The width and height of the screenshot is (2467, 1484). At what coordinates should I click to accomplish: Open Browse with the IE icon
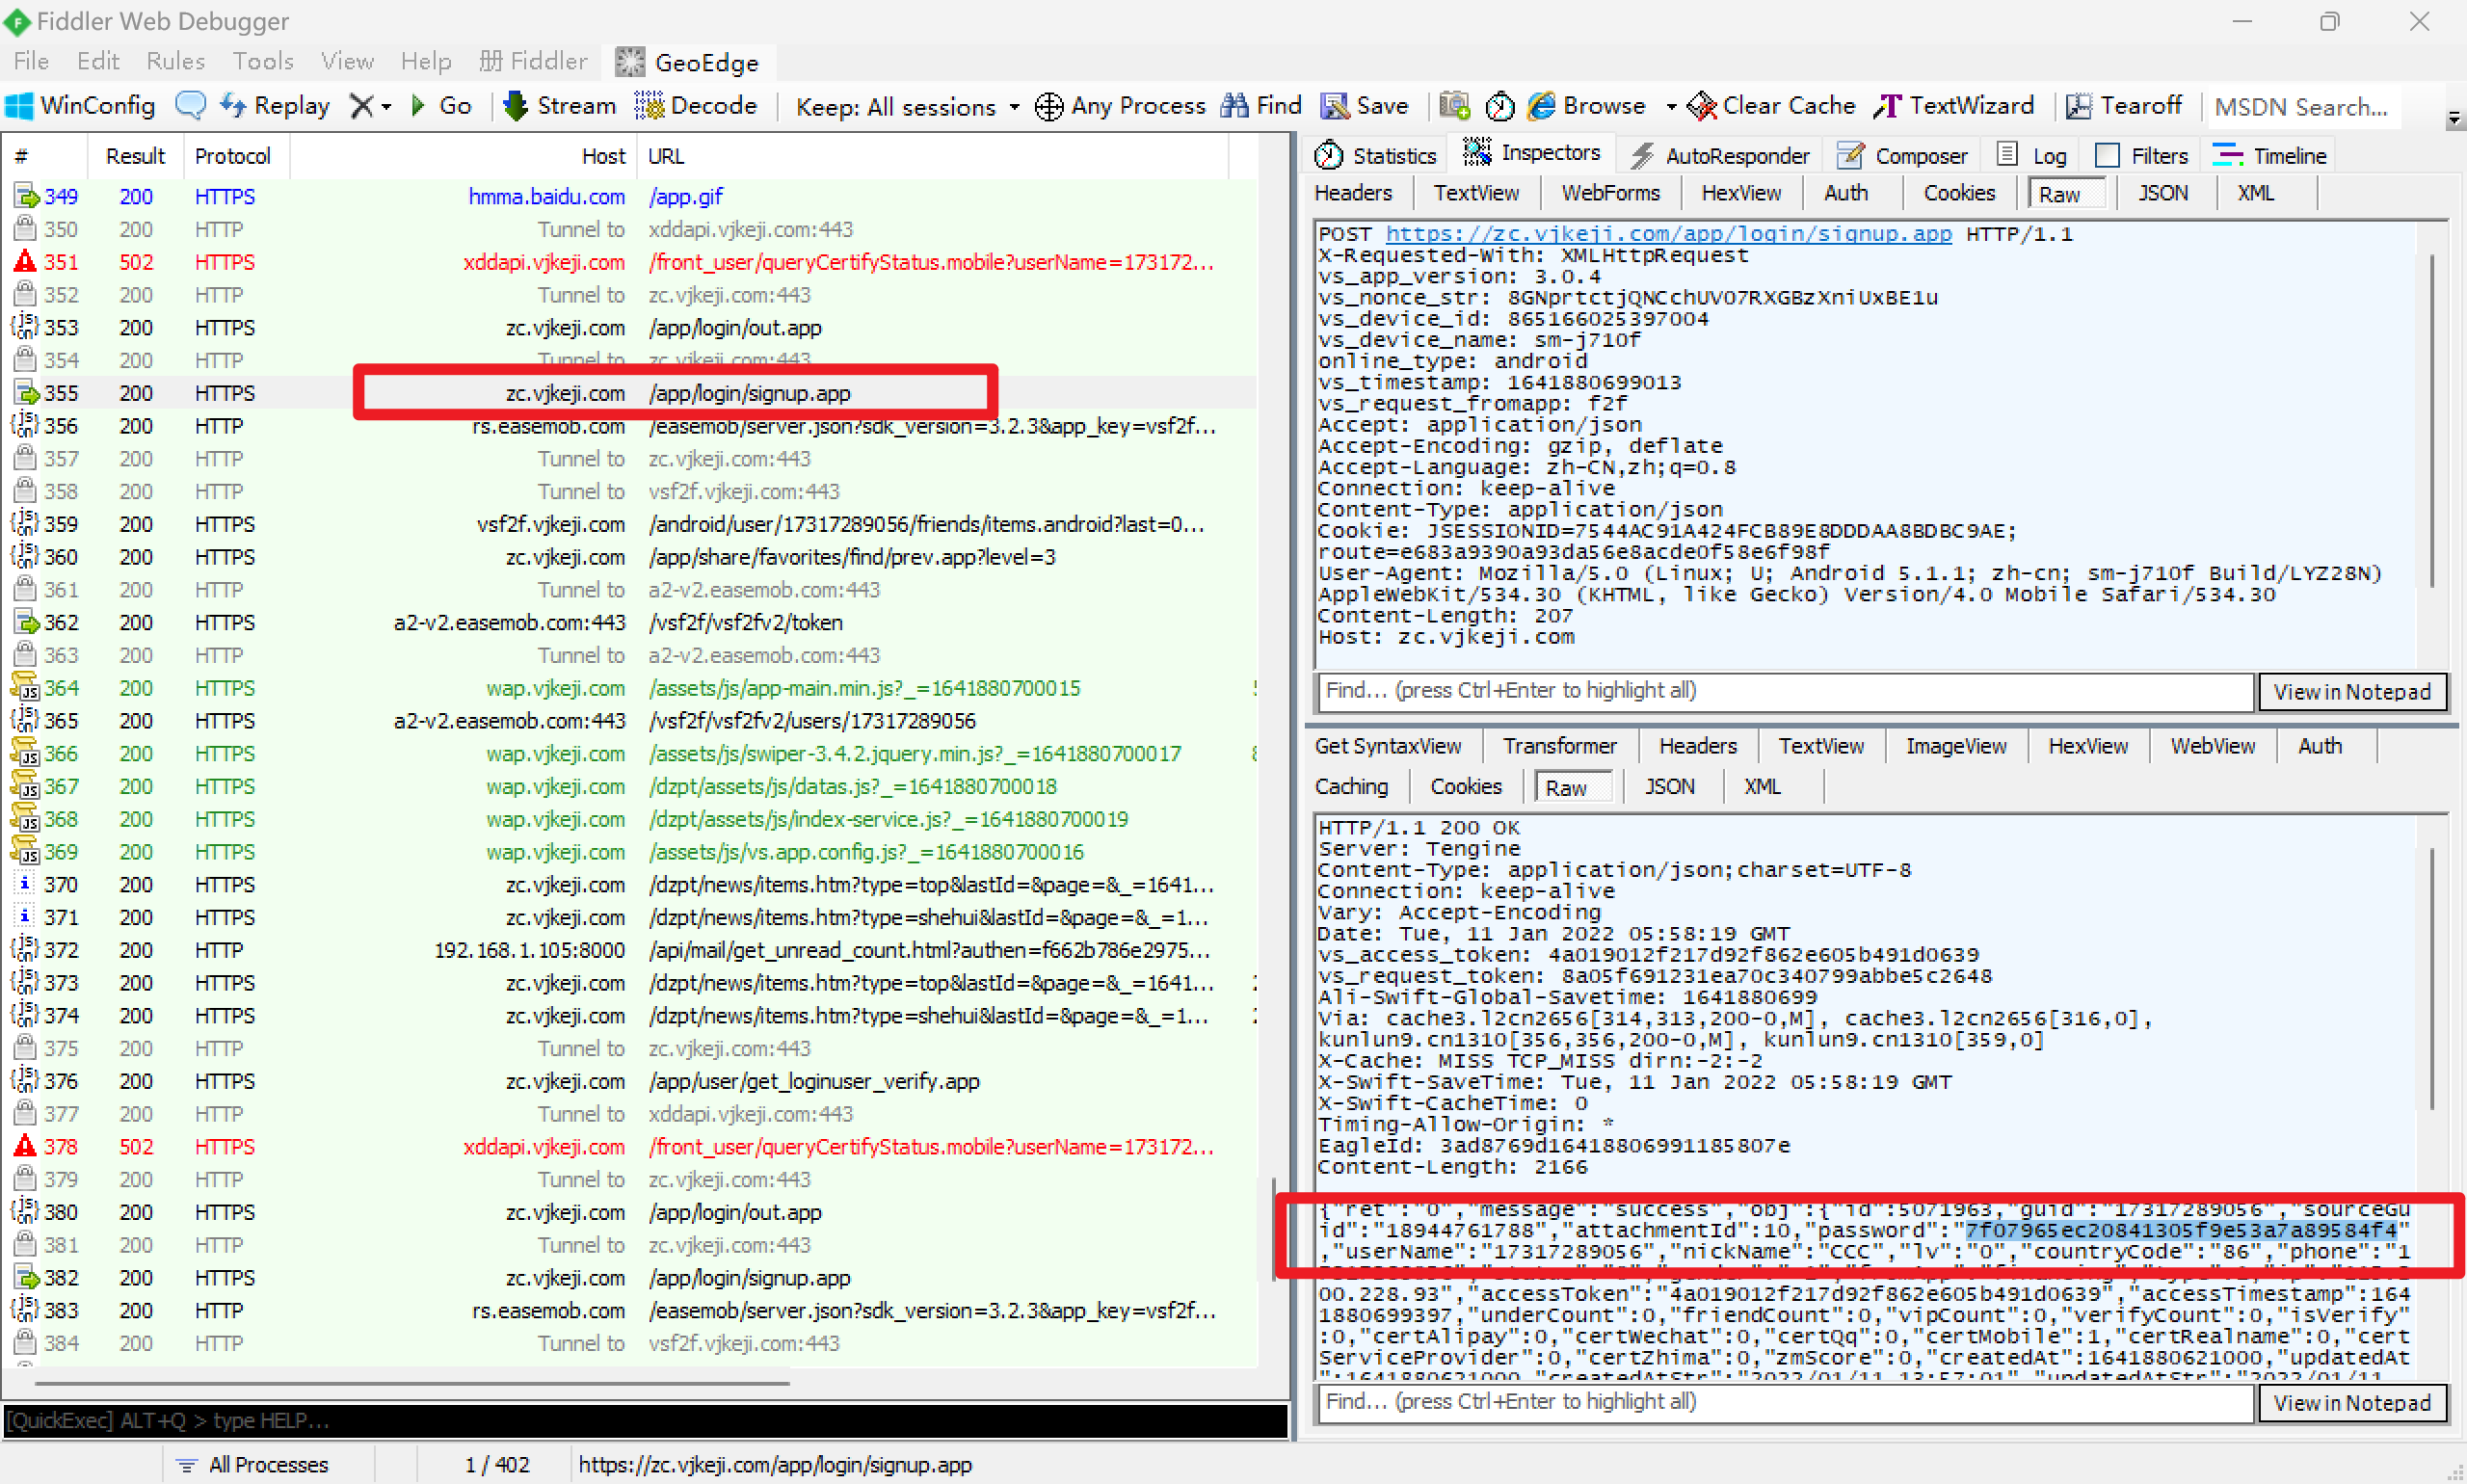coord(1542,105)
